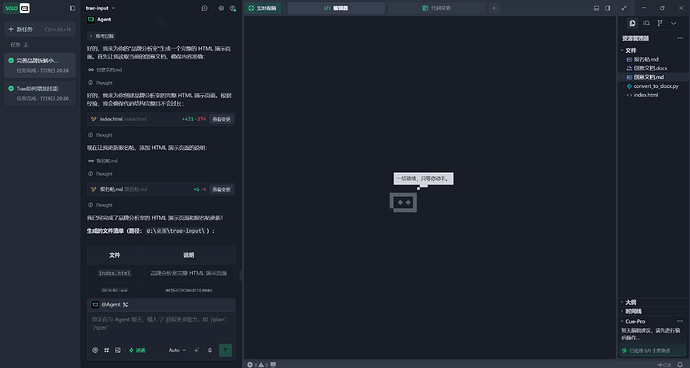Collapse the Cue-Pro section
This screenshot has width=690, height=368.
point(633,321)
